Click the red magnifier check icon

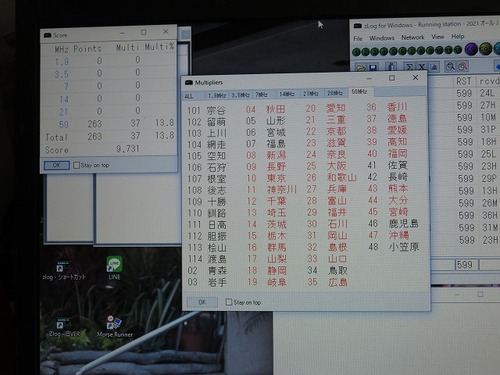pos(463,66)
